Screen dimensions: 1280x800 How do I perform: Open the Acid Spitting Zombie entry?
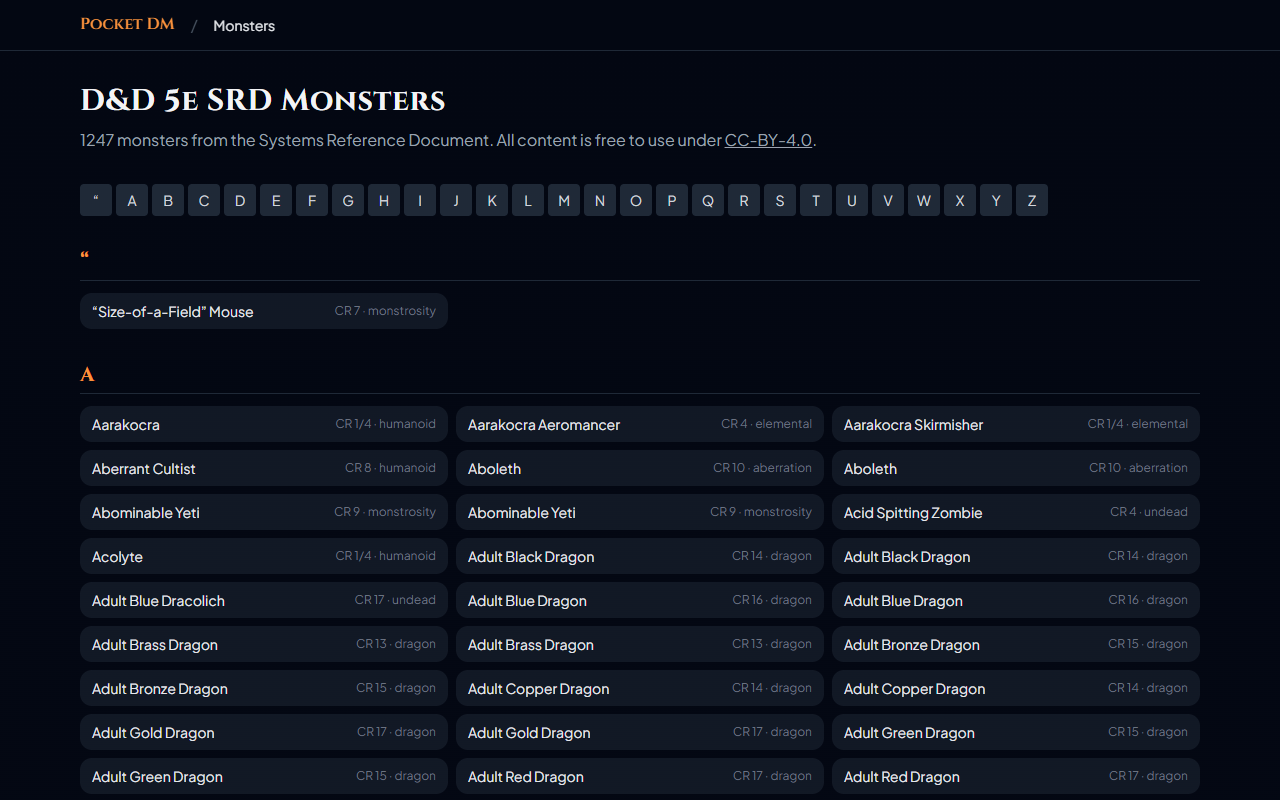[x=1015, y=512]
